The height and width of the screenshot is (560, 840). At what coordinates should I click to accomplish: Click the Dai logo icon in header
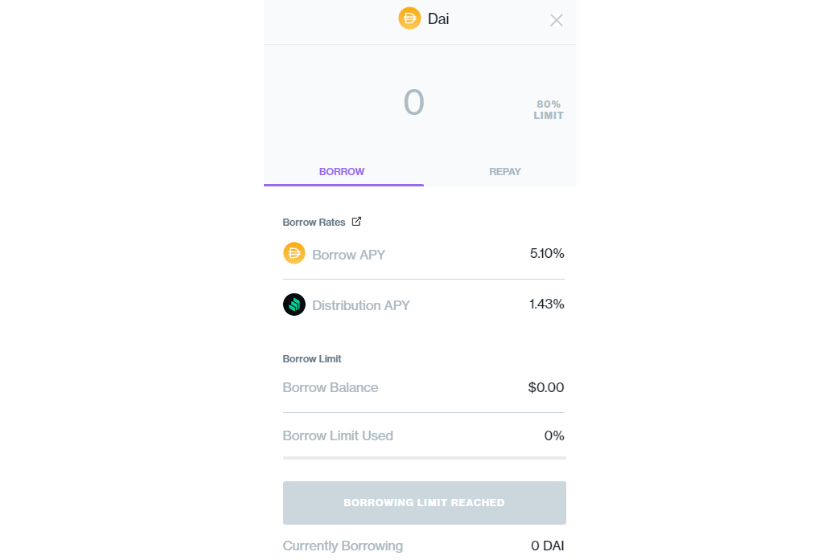(x=409, y=18)
